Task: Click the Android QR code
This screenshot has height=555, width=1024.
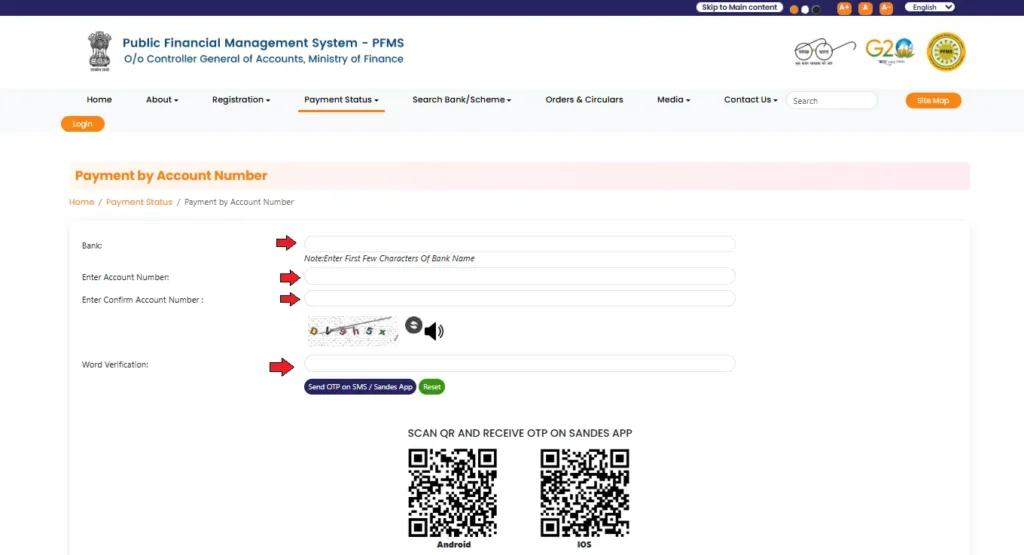Action: (x=453, y=492)
